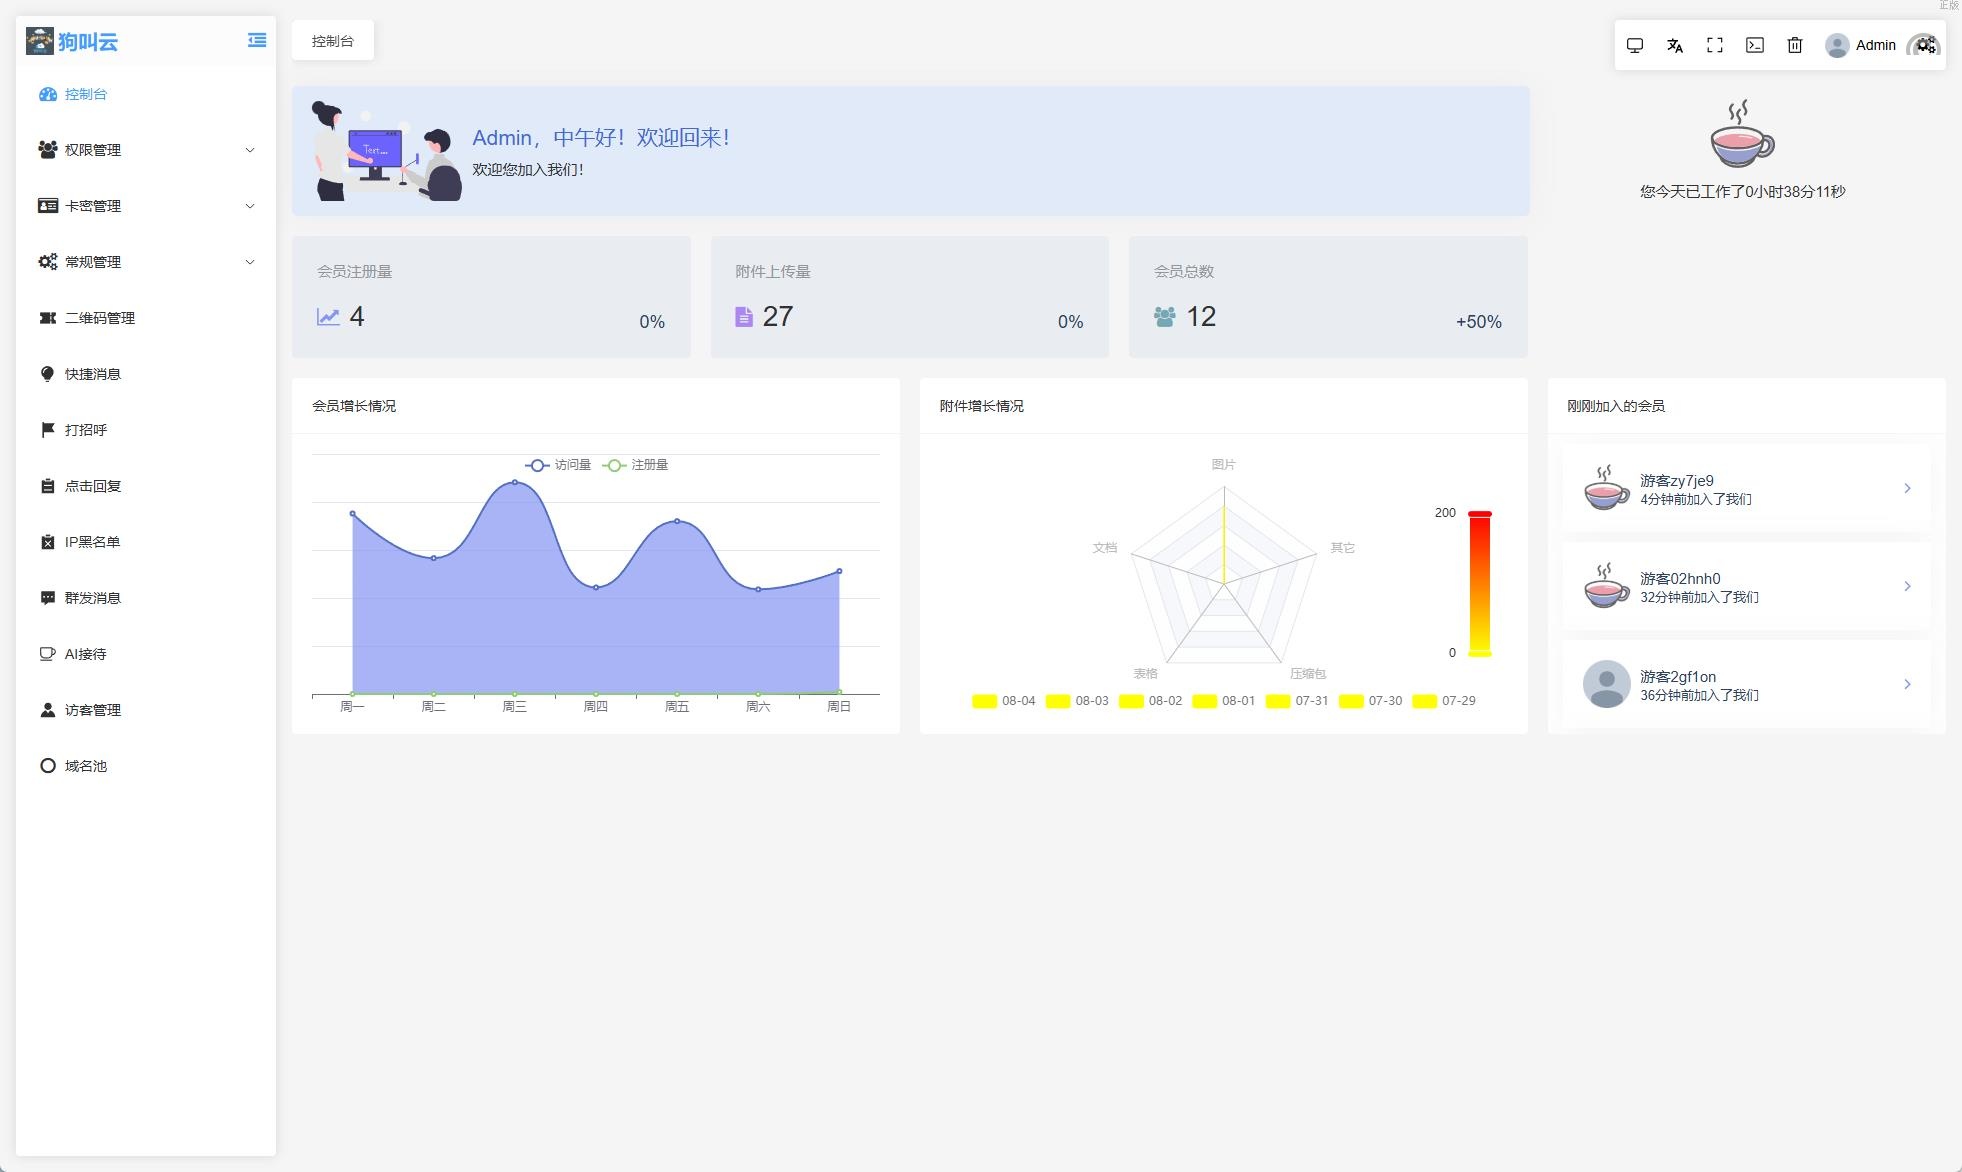Click the 狗叫云 logo

(x=72, y=41)
